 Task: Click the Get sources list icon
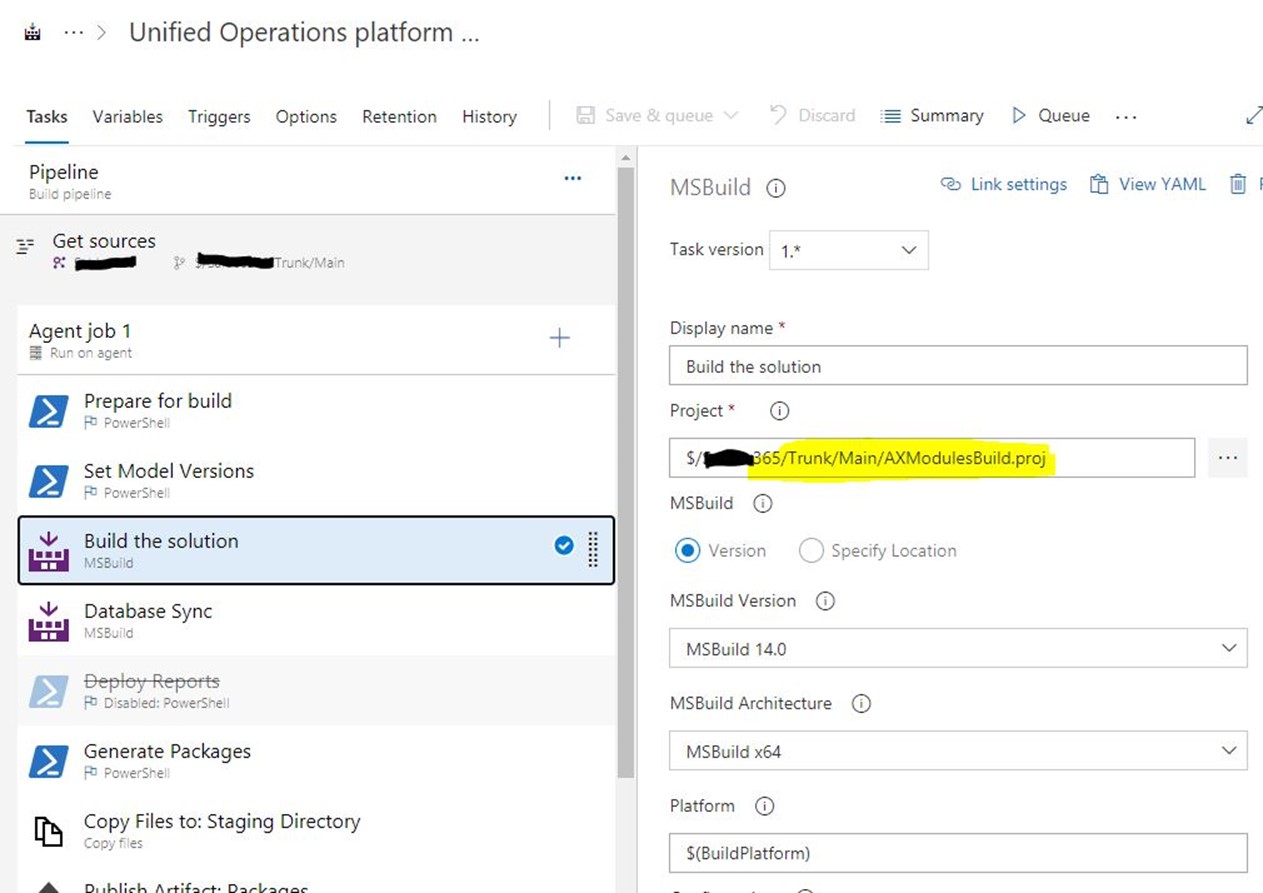point(27,246)
